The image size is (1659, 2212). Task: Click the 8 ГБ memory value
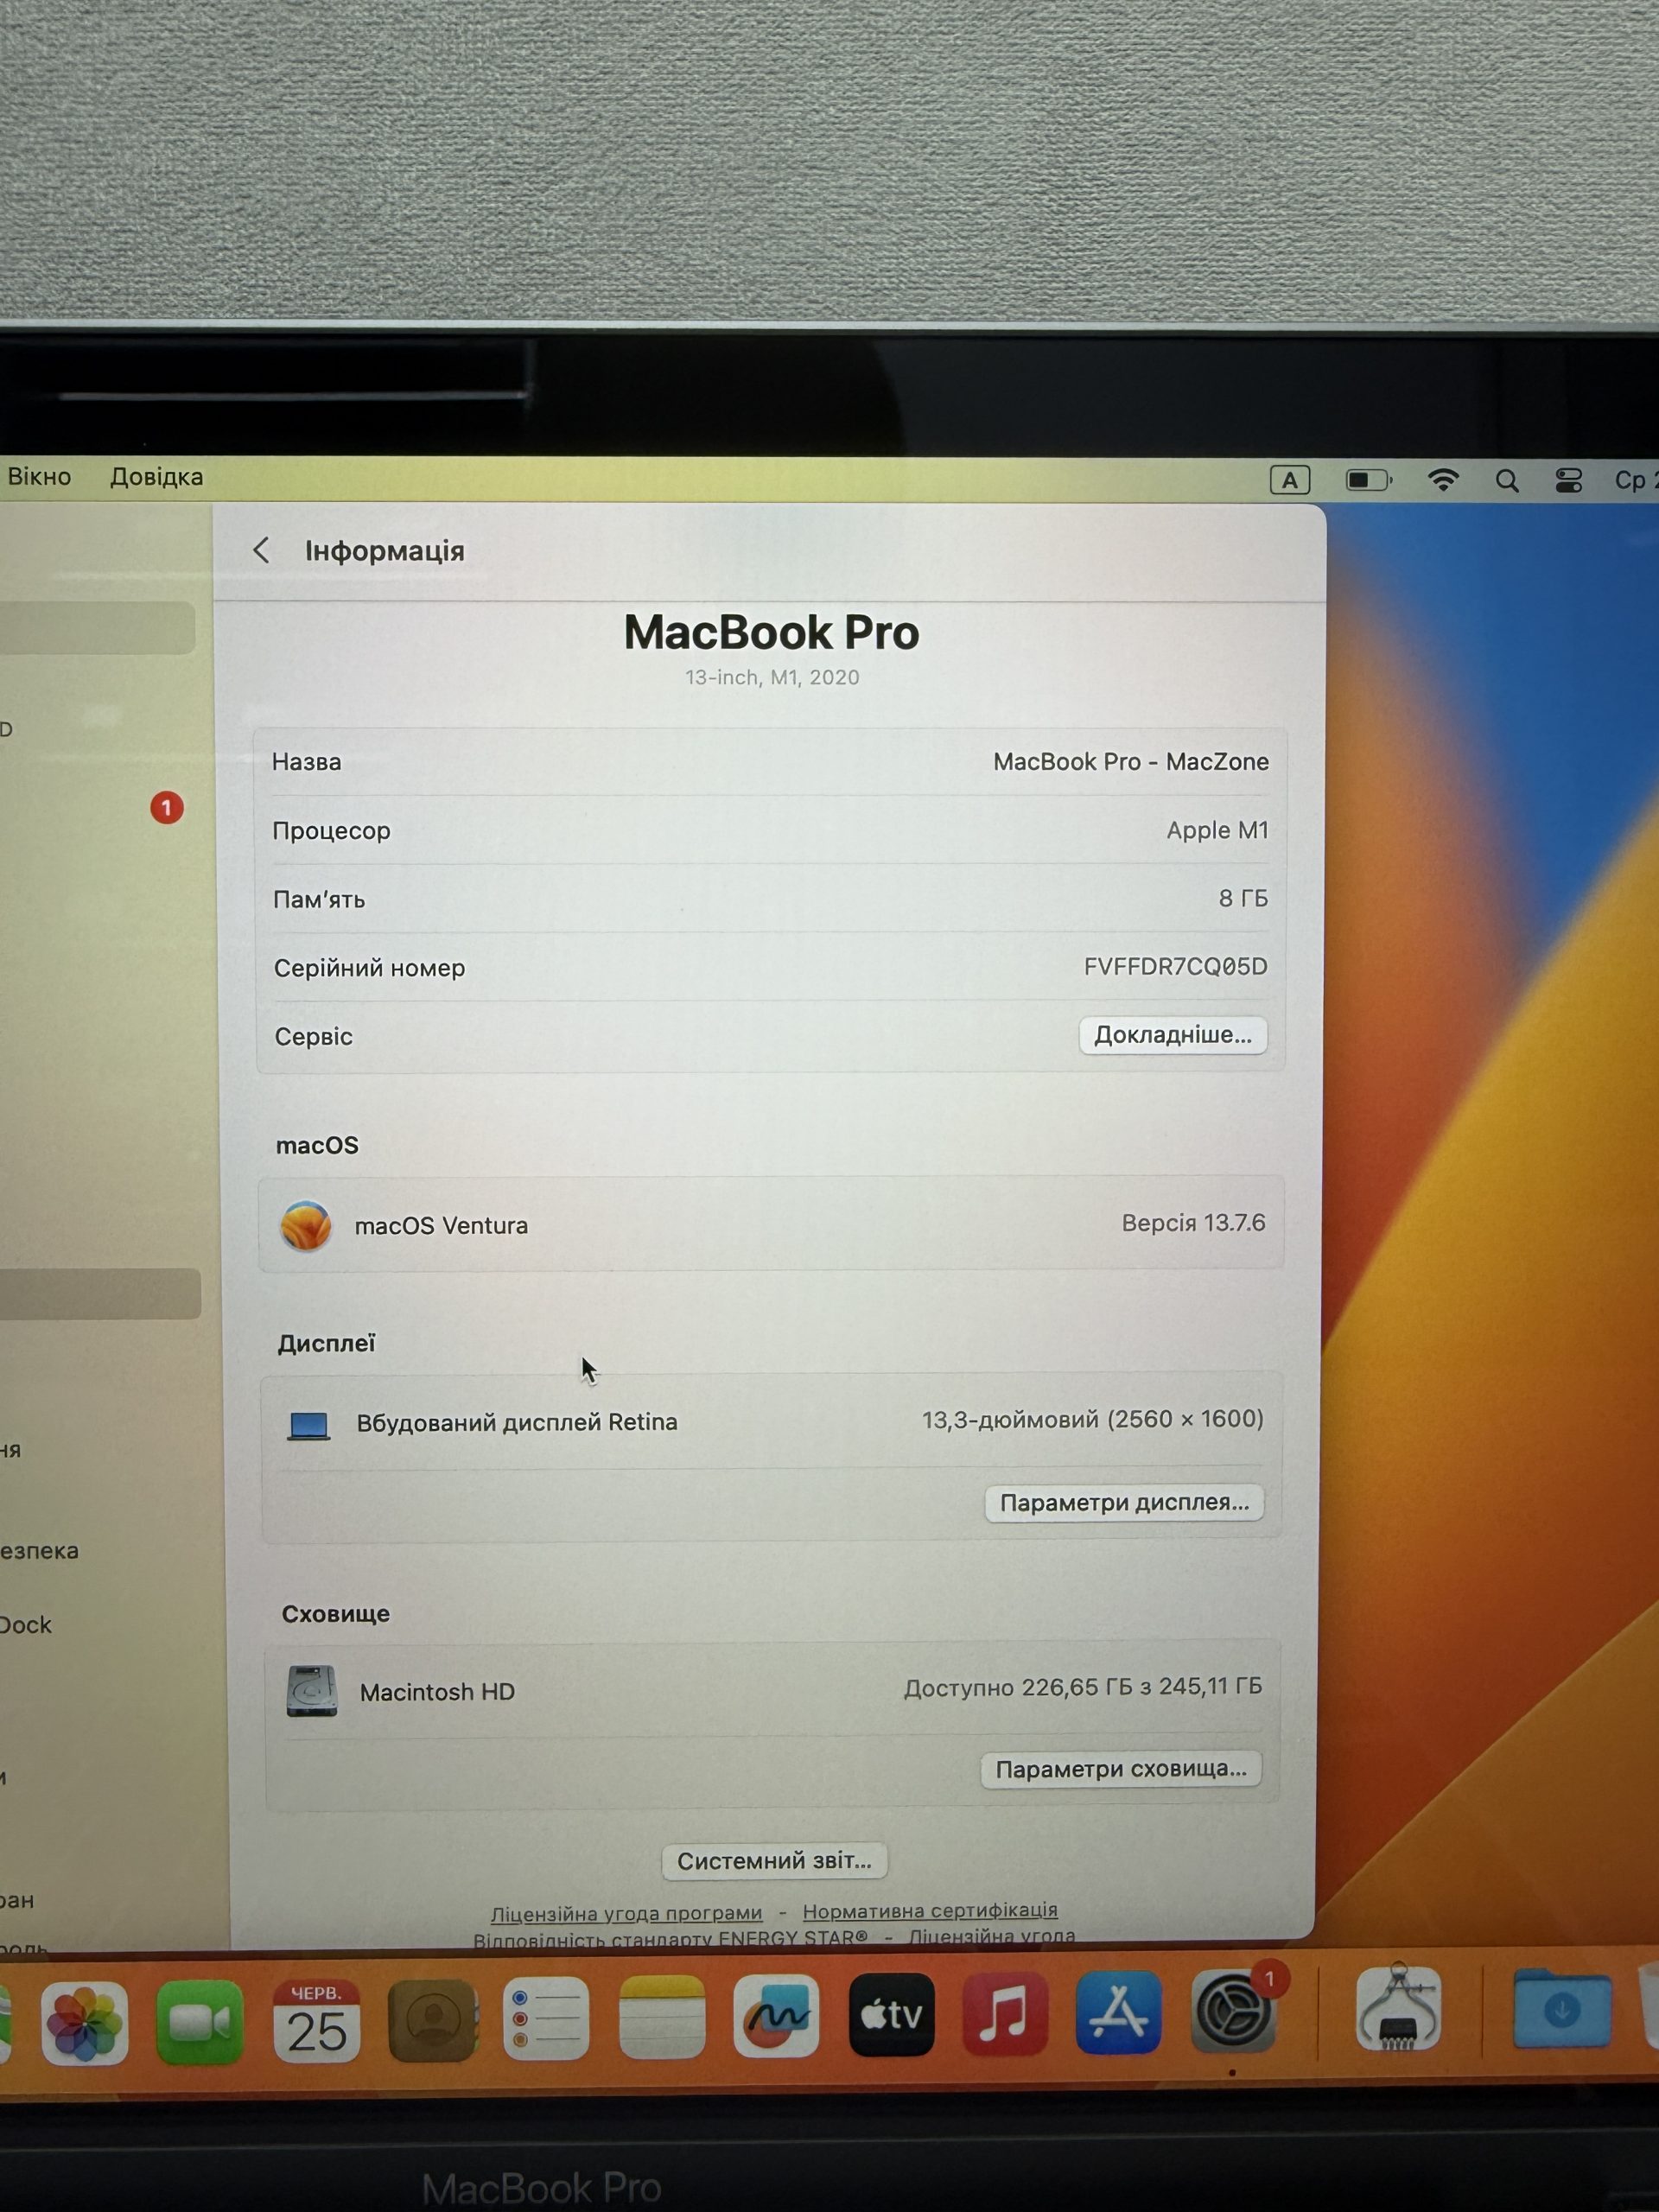(1243, 898)
